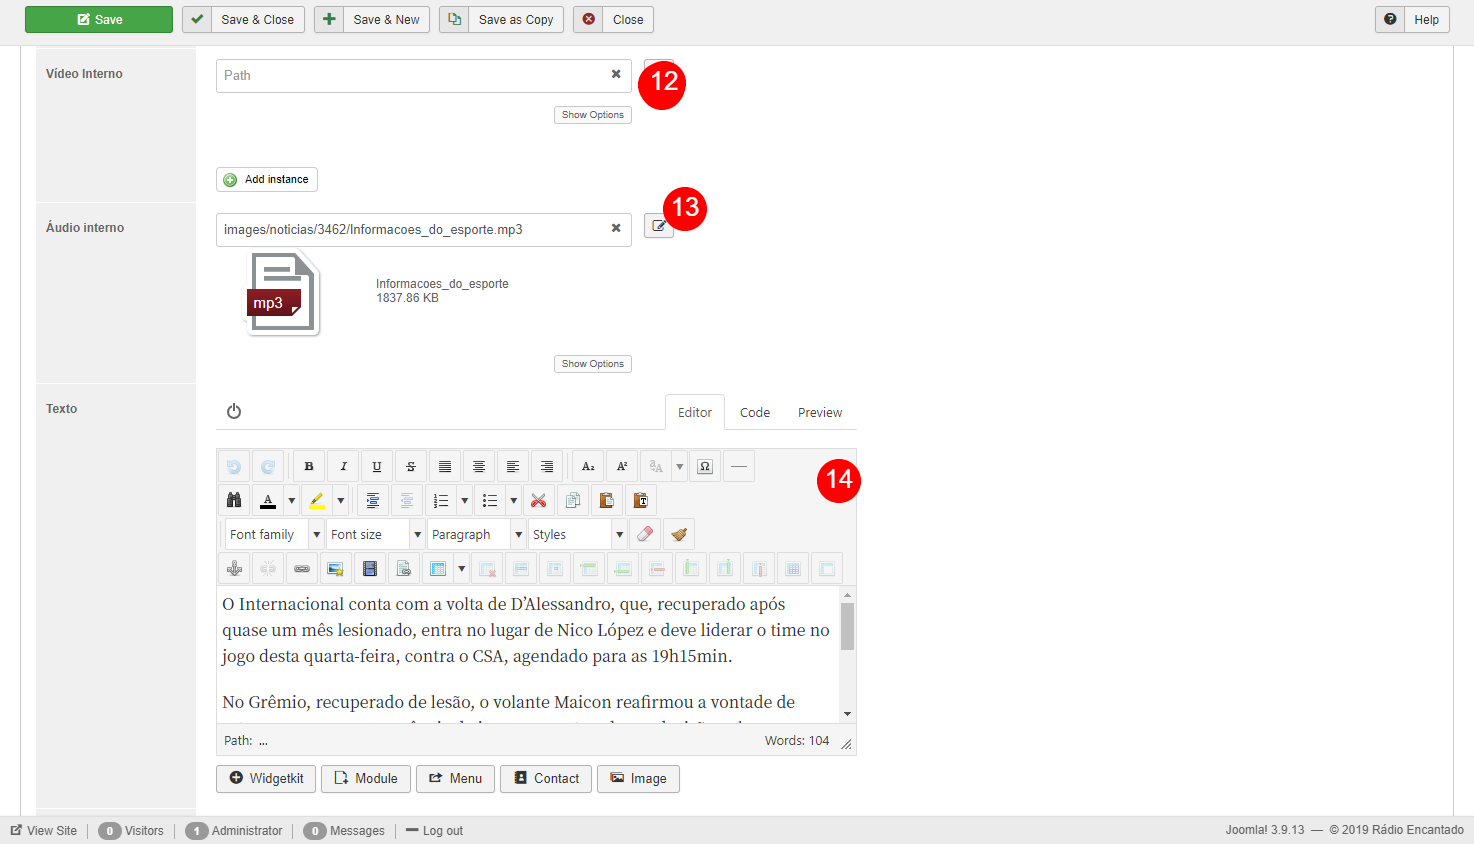Image resolution: width=1474 pixels, height=844 pixels.
Task: Click the eraser remove formatting icon
Action: coord(645,534)
